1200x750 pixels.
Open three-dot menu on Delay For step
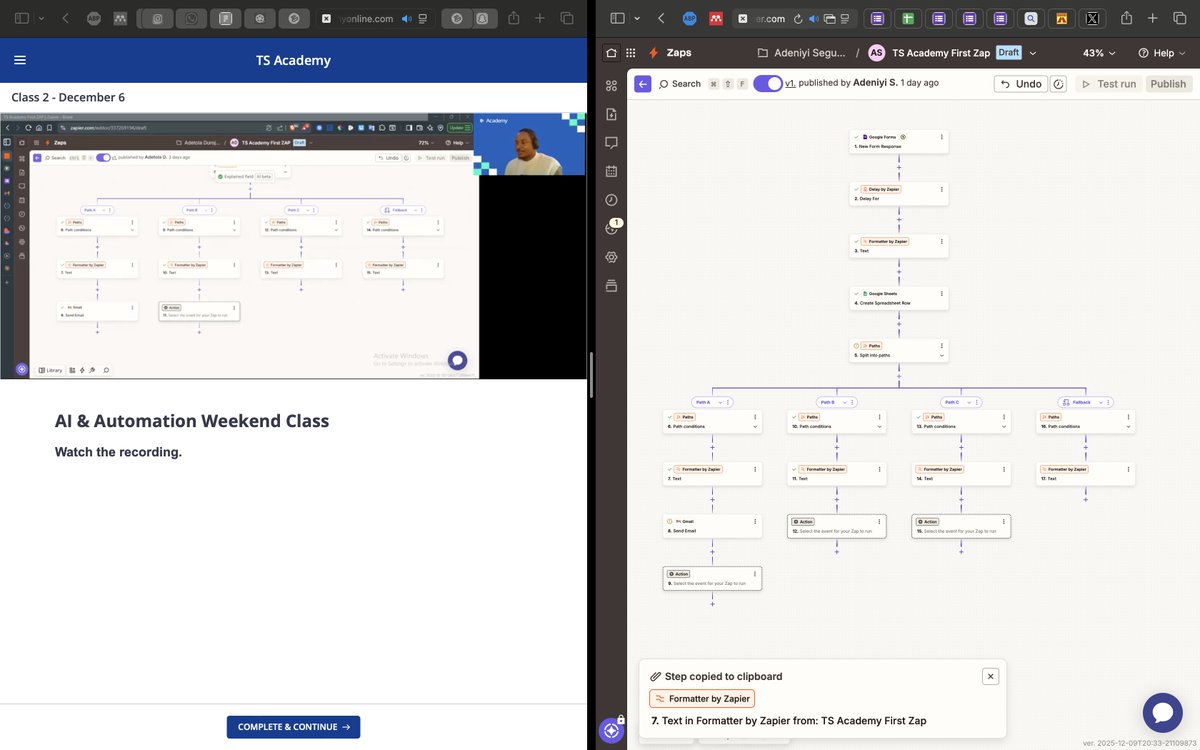941,189
